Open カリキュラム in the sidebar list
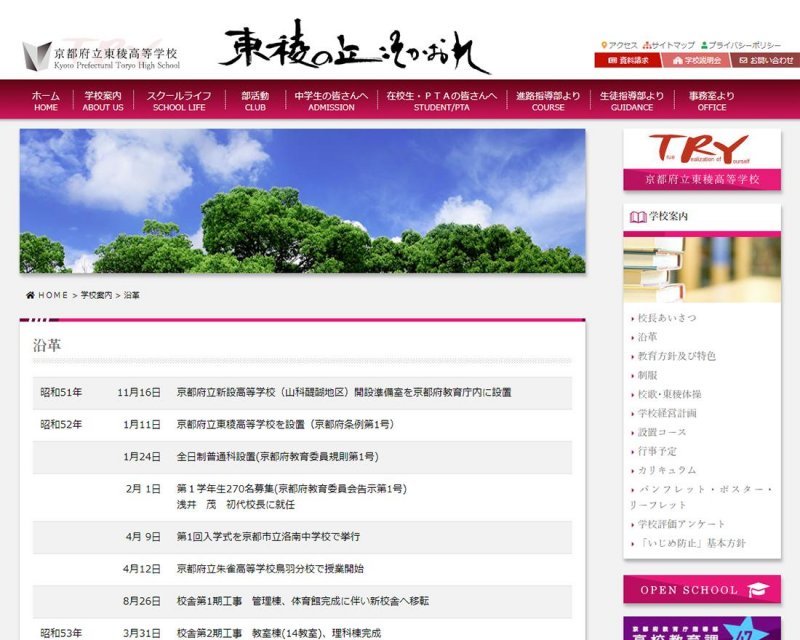Viewport: 800px width, 640px height. pyautogui.click(x=667, y=470)
